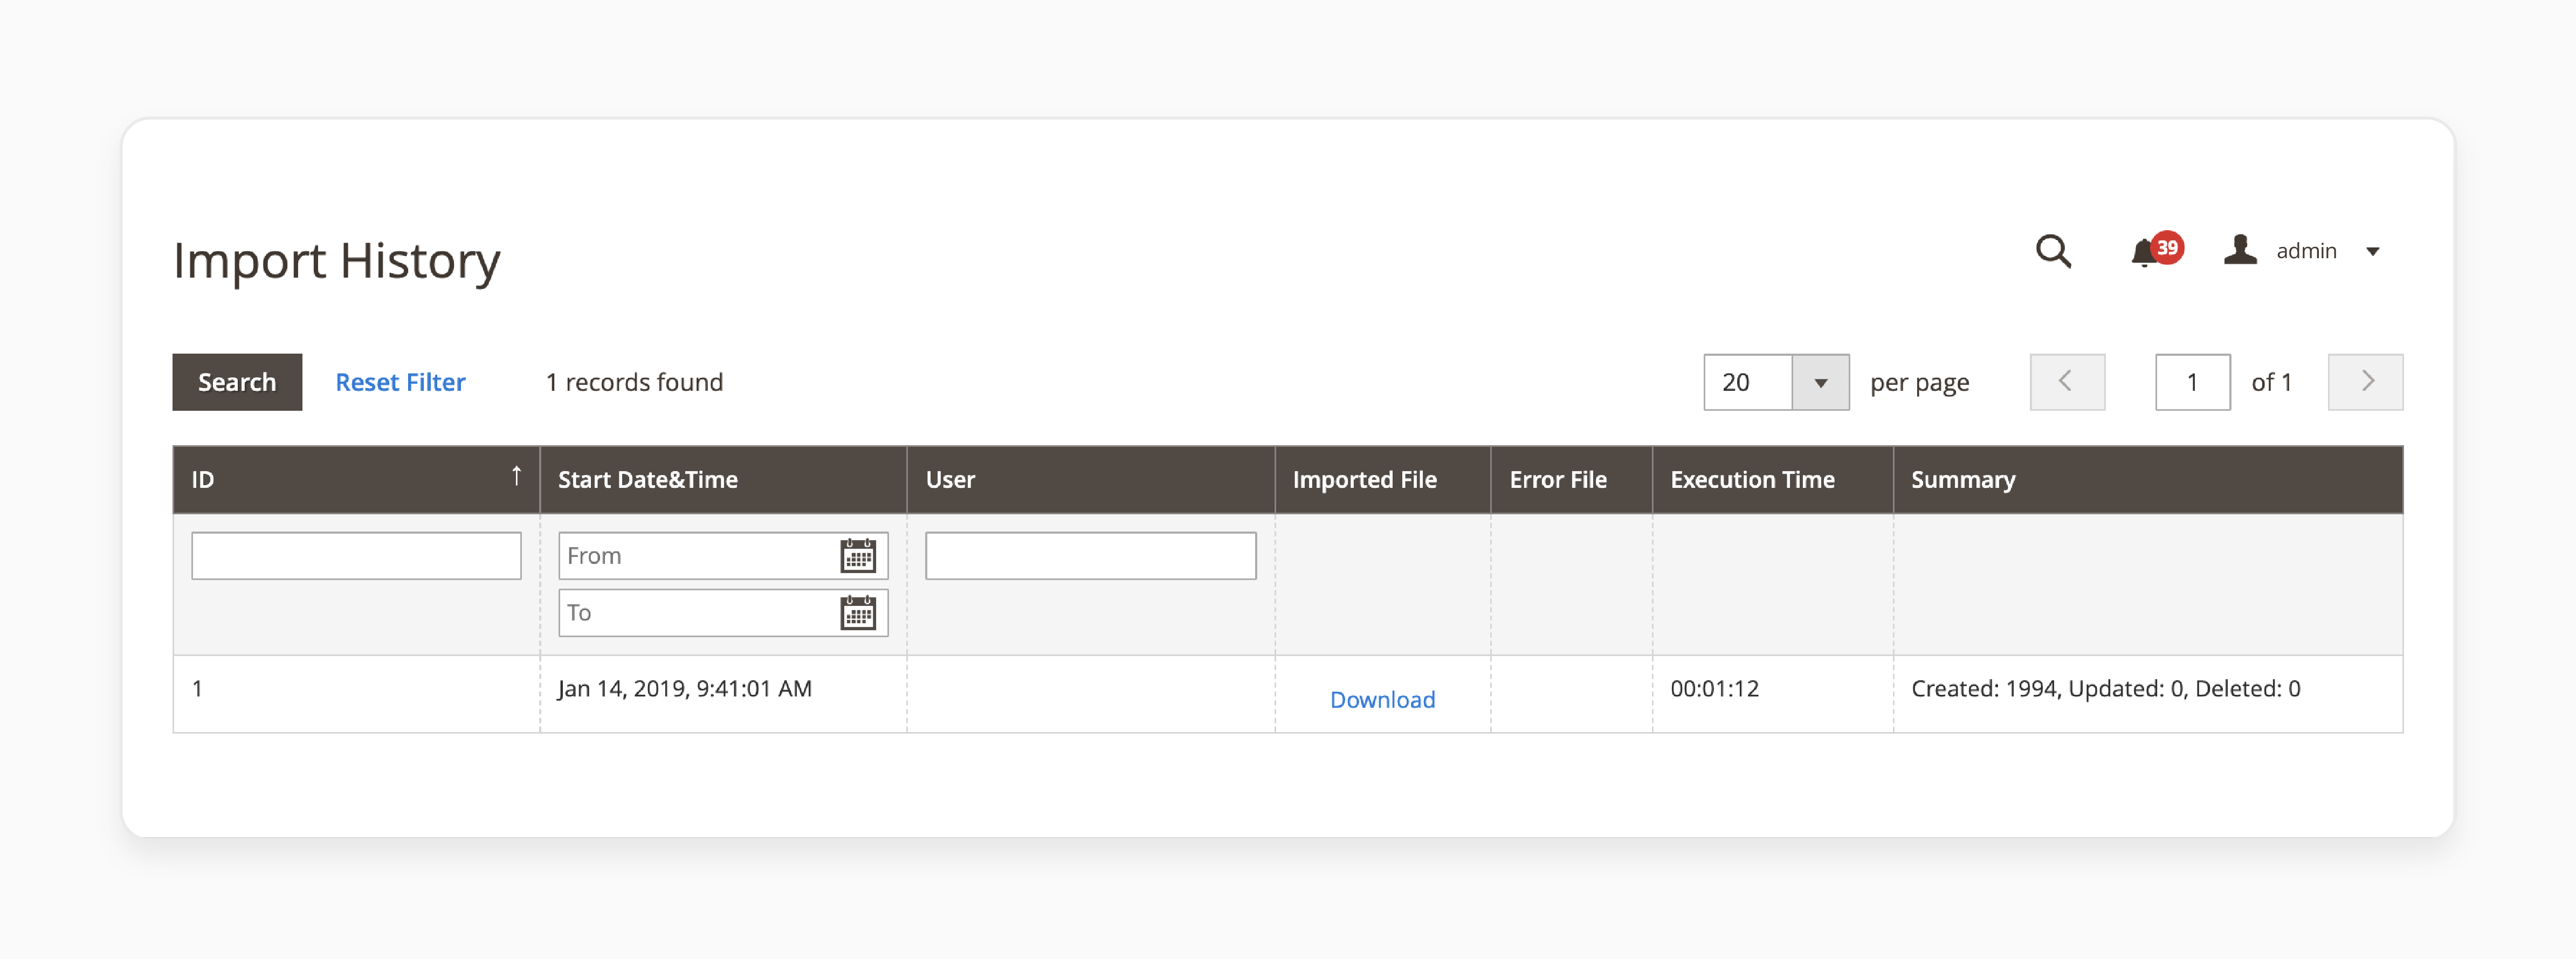
Task: Expand the admin account dropdown arrow
Action: (x=2372, y=252)
